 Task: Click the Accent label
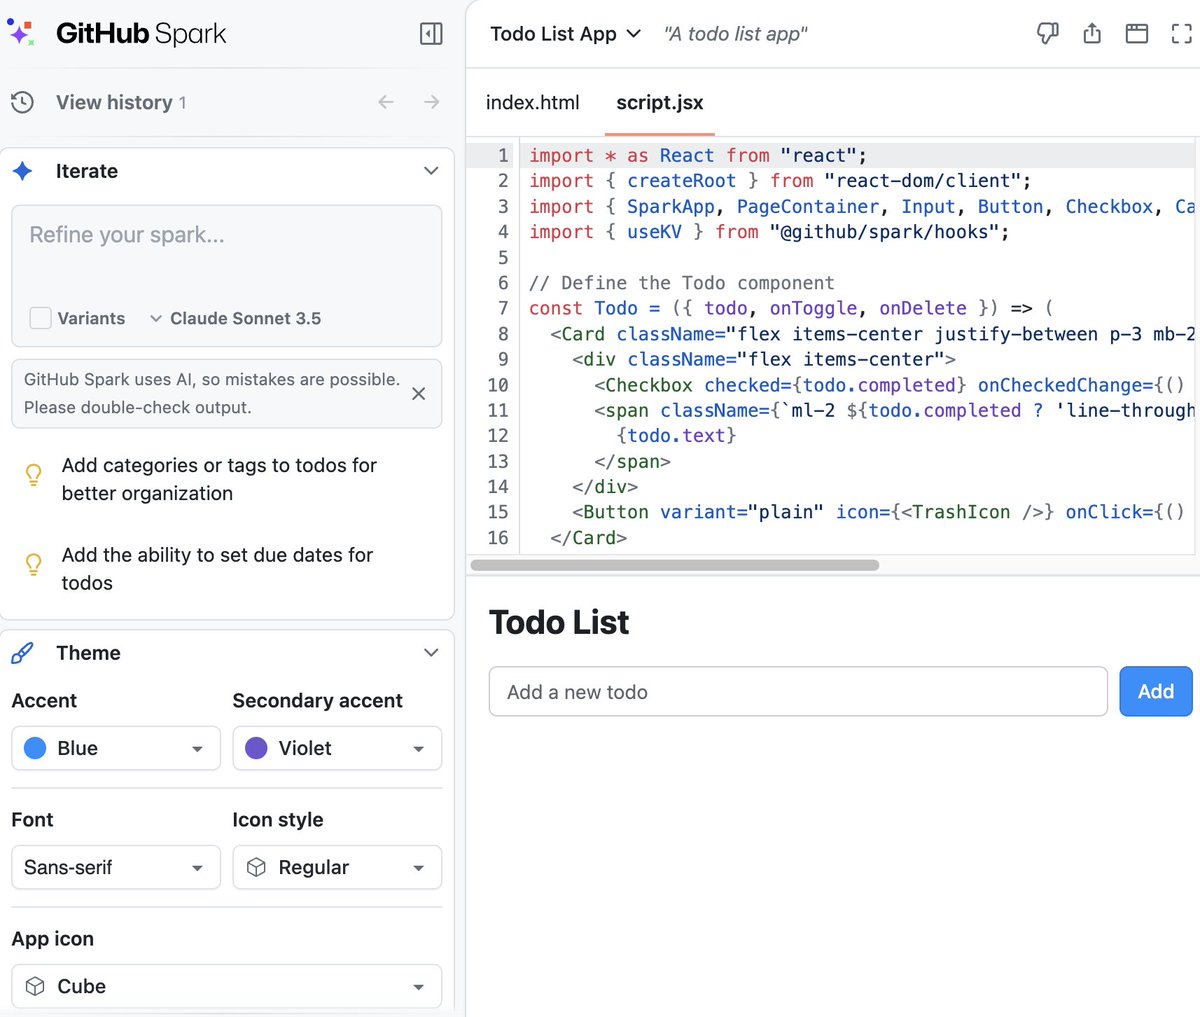tap(44, 701)
